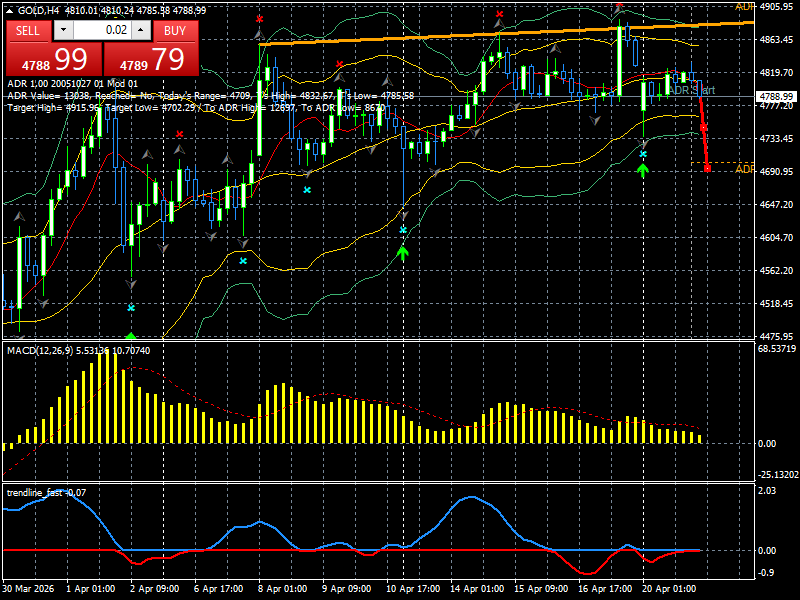The image size is (800, 600).
Task: Click the 4690.95 price axis label
Action: [x=776, y=171]
